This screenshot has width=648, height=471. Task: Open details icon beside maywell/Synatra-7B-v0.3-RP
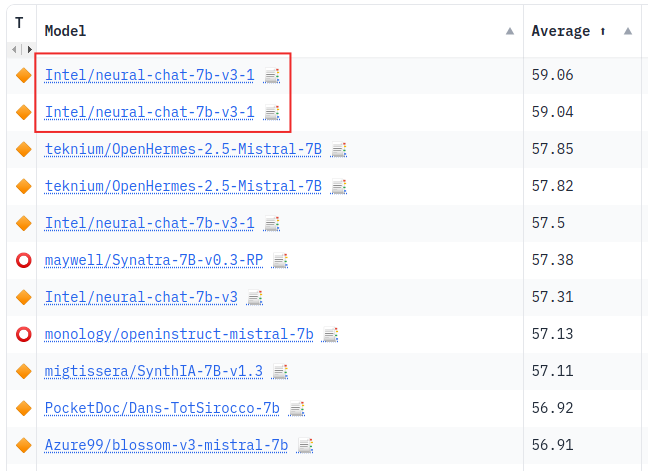(x=279, y=261)
